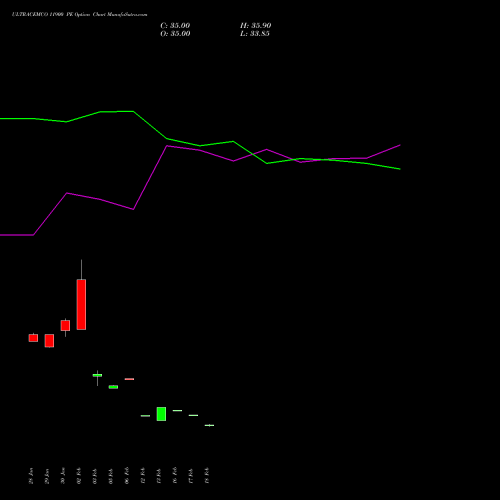Click the 30 Jan date label

(x=63, y=476)
